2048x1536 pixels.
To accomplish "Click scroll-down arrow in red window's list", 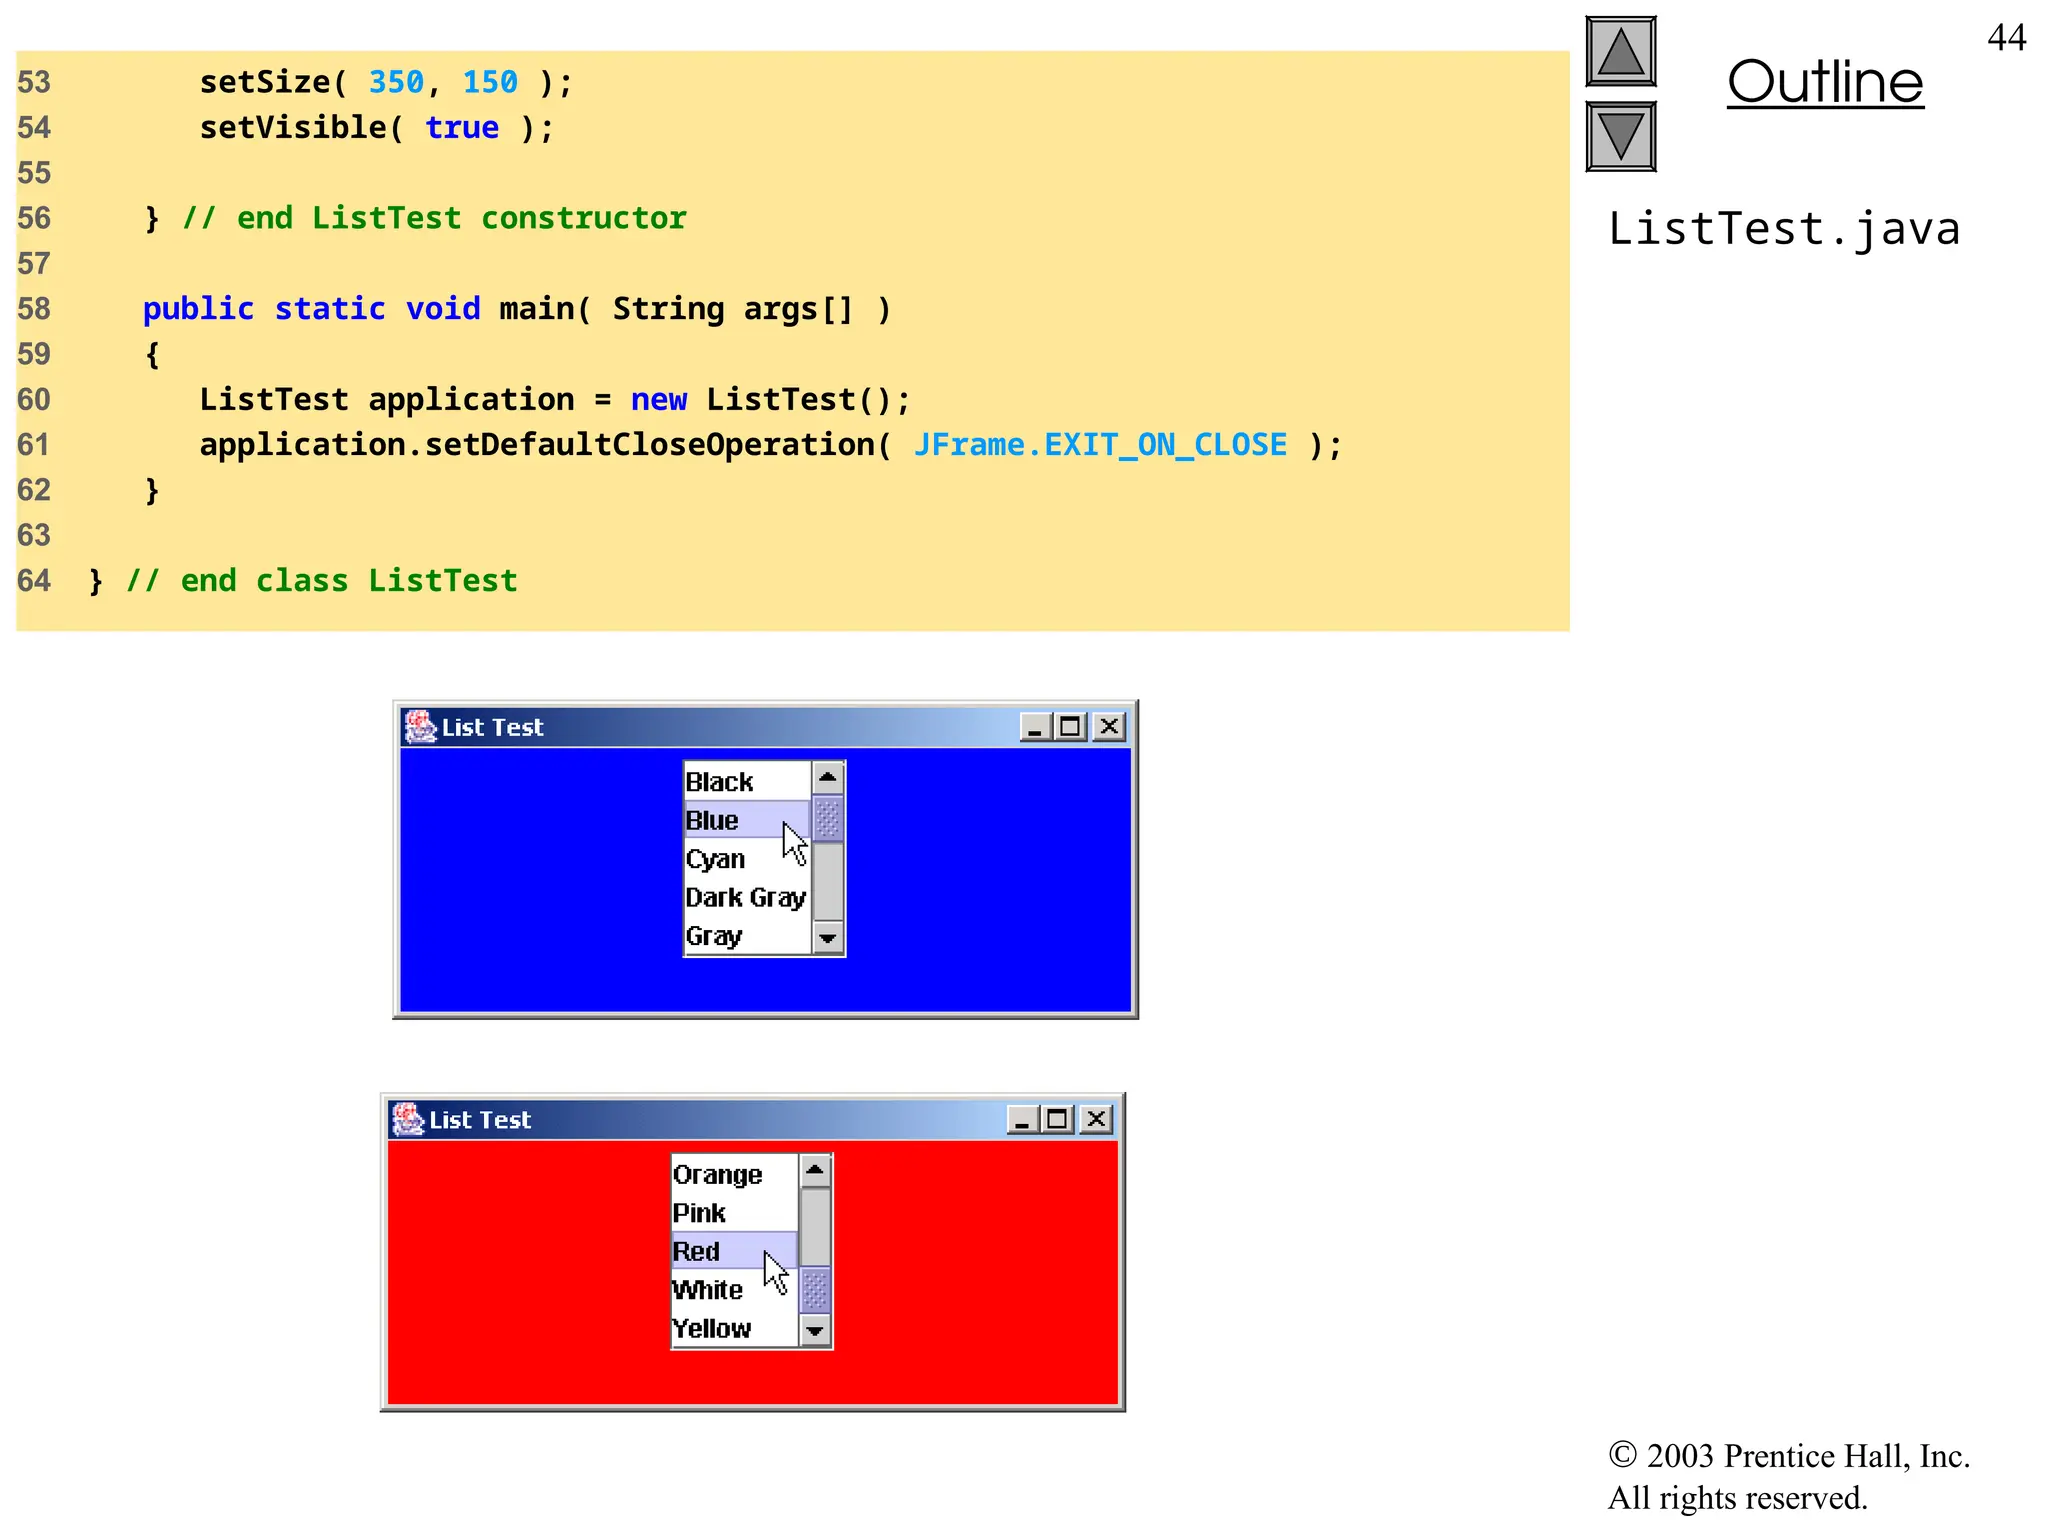I will tap(815, 1331).
